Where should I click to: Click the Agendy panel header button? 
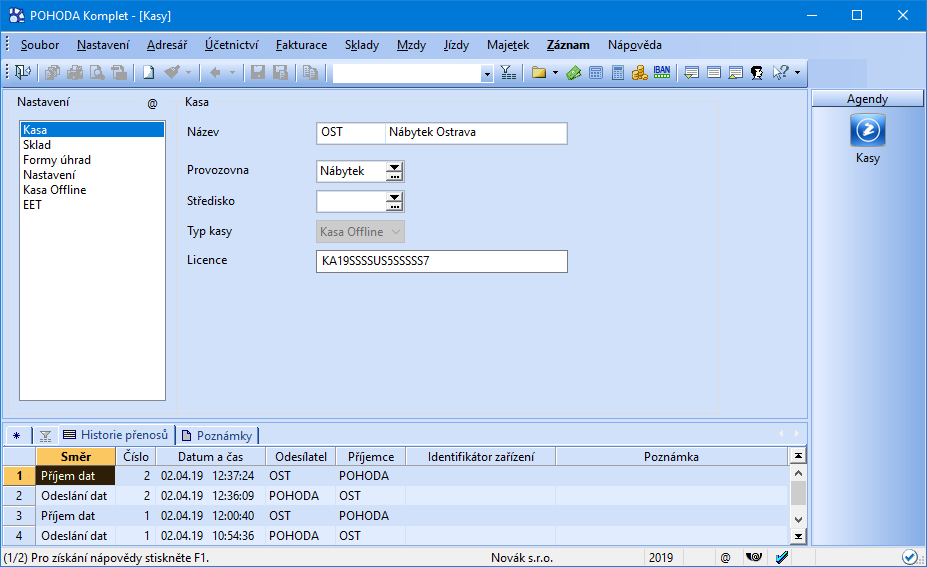tap(867, 99)
